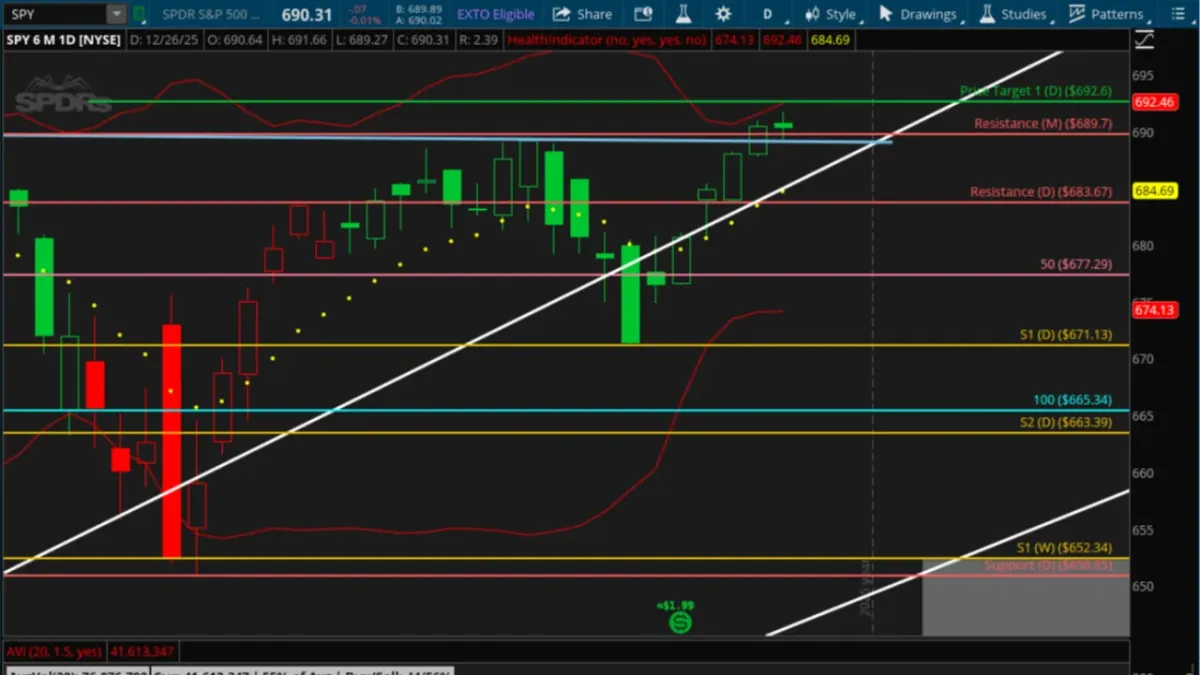The width and height of the screenshot is (1200, 675).
Task: Click the EXTO Eligible link
Action: pos(495,13)
